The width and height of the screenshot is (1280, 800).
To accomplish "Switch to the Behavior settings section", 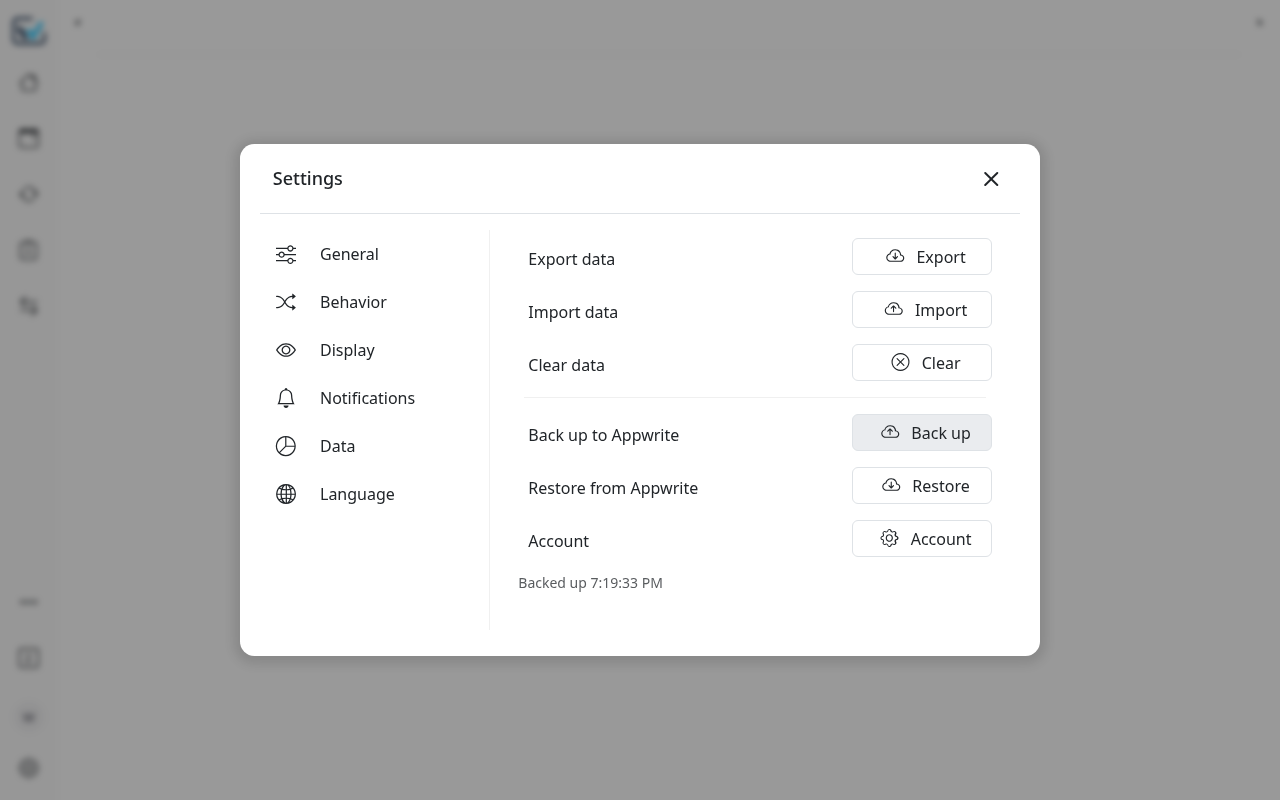I will pos(366,302).
